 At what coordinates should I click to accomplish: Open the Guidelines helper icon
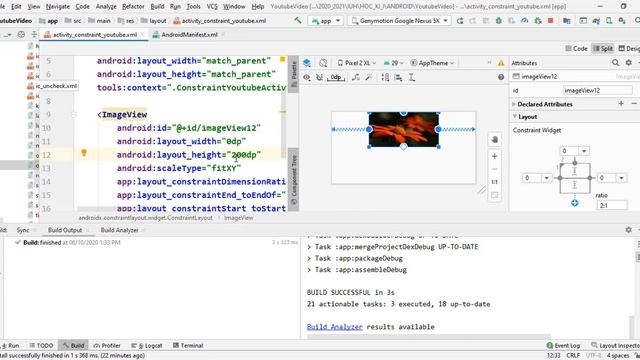click(x=412, y=77)
